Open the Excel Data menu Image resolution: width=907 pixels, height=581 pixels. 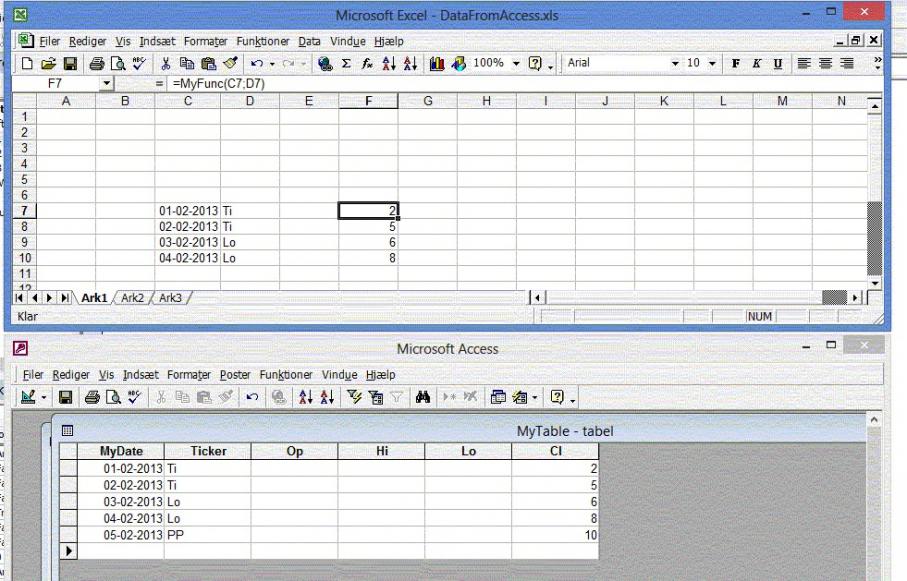(x=309, y=41)
